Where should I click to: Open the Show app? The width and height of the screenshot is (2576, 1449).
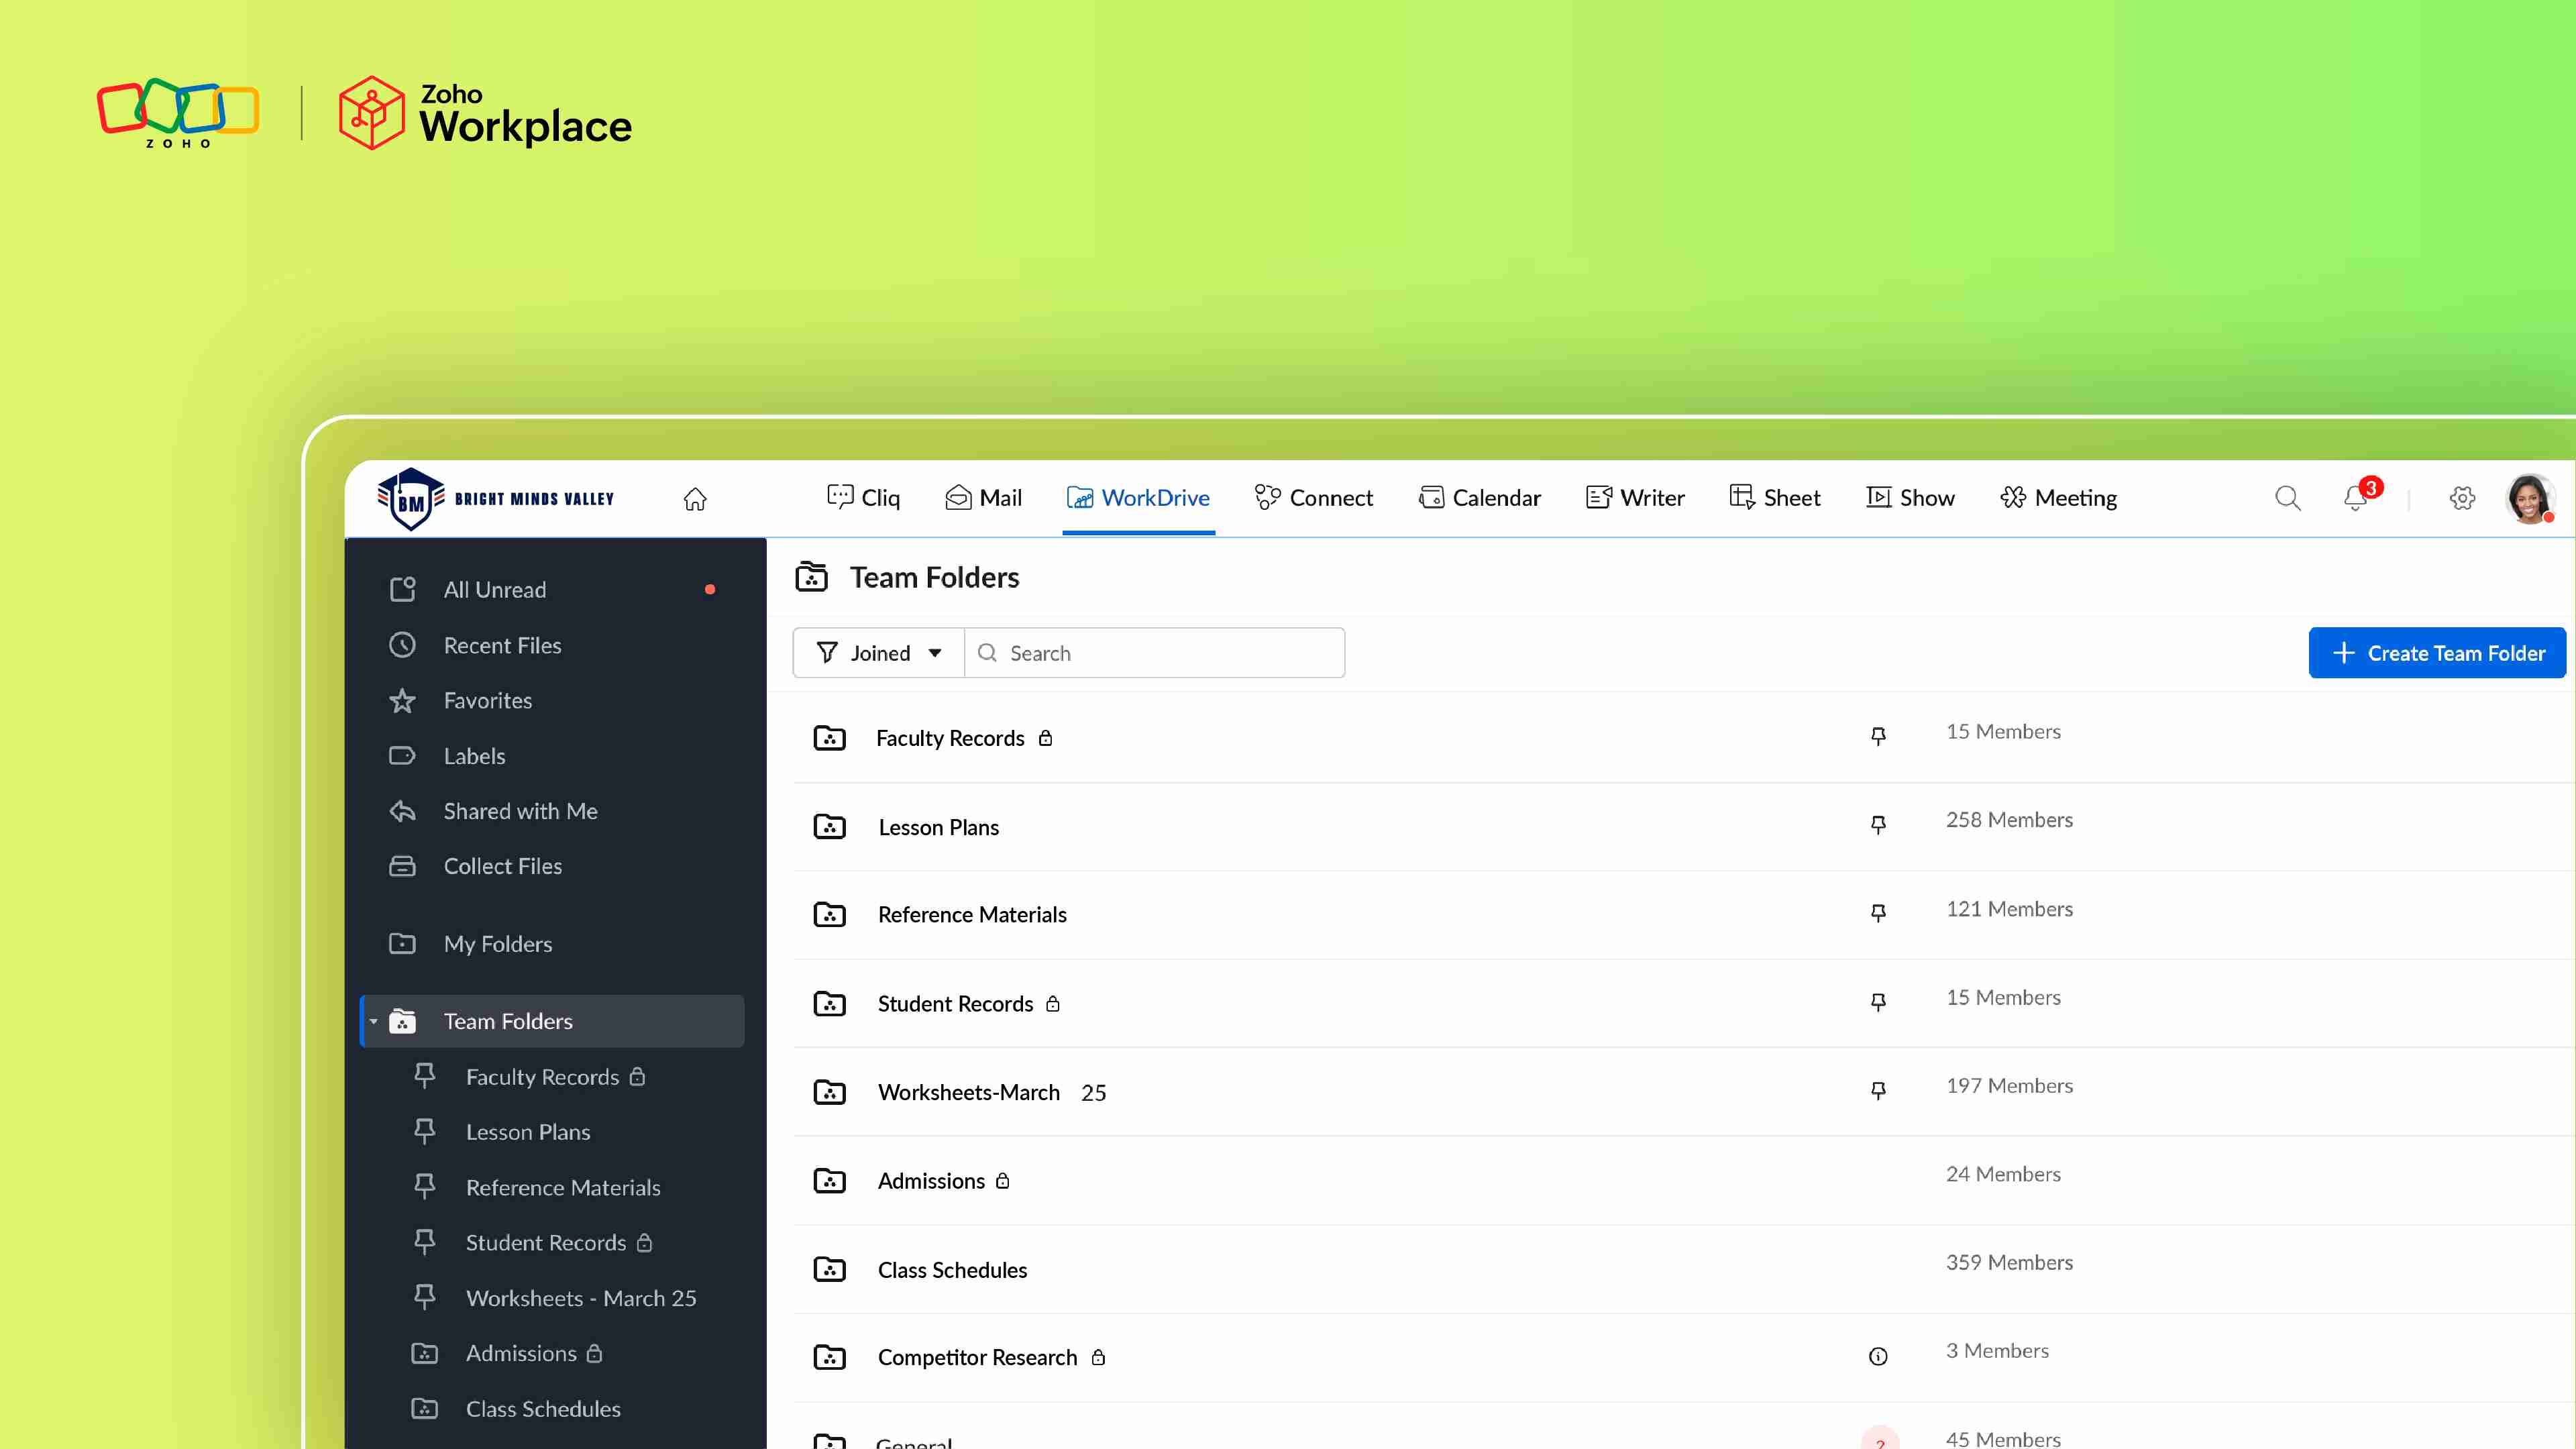click(1910, 498)
